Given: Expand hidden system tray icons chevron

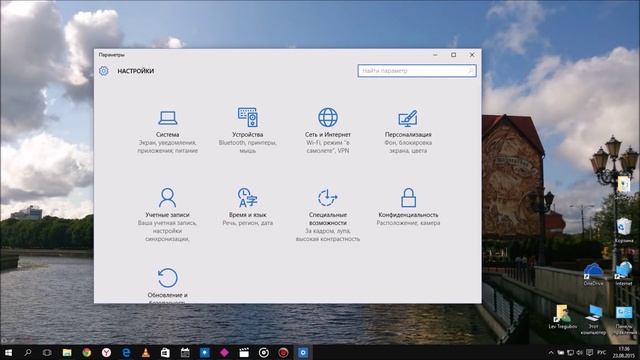Looking at the screenshot, I should pos(551,352).
